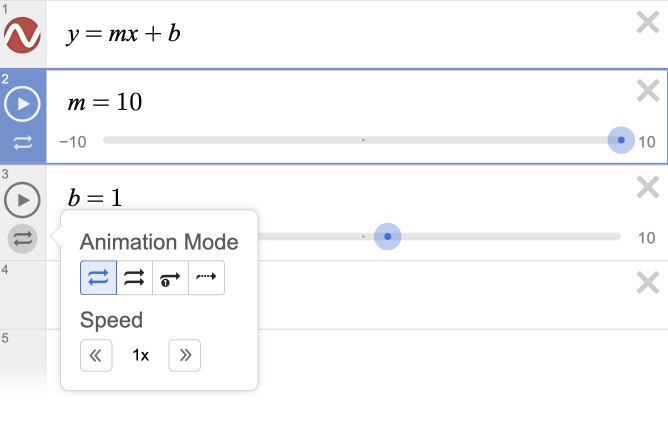Click the b slider thumb

coord(387,237)
